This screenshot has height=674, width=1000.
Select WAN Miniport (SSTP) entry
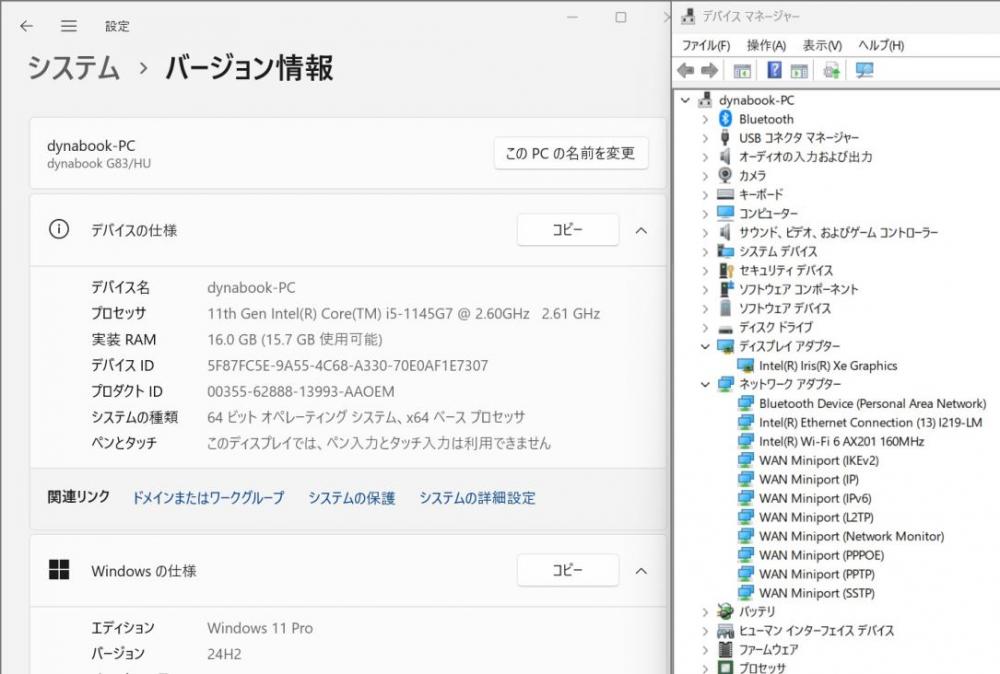point(817,593)
